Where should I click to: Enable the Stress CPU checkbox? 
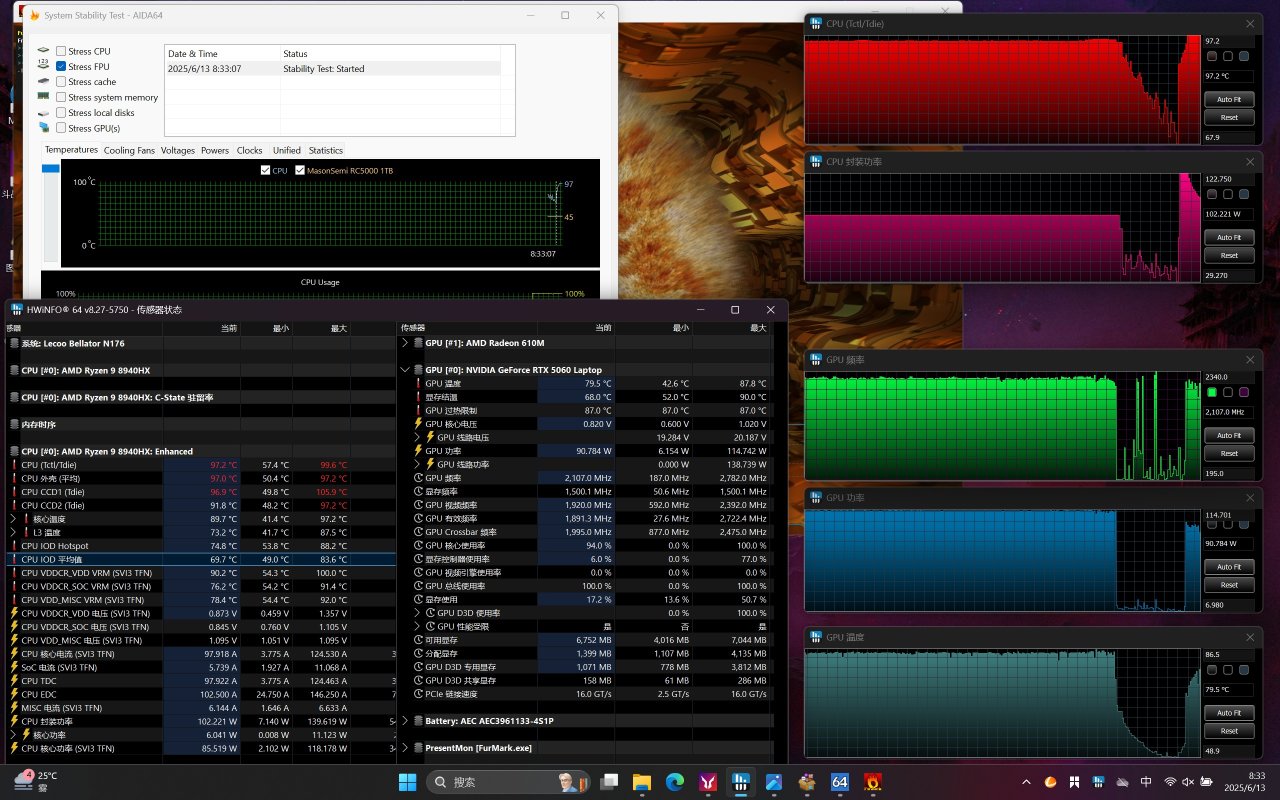[62, 51]
